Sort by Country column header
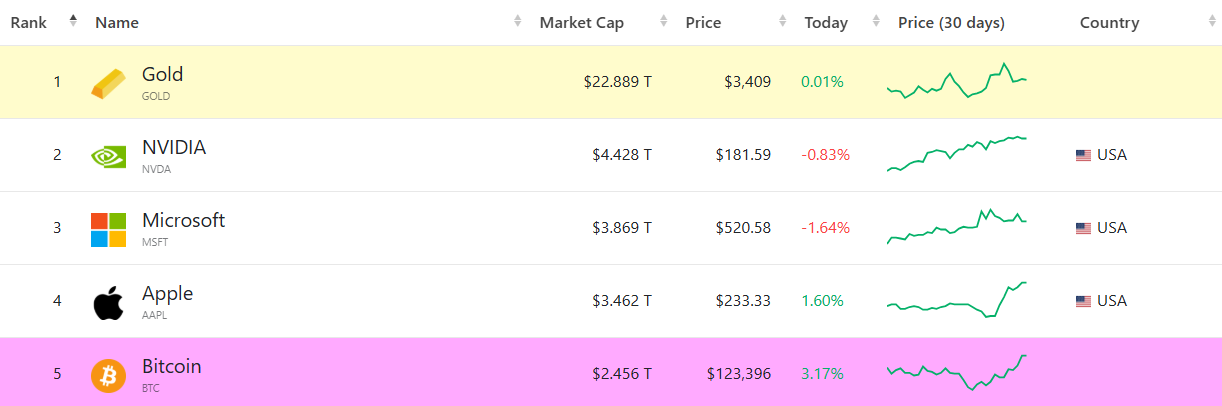1222x406 pixels. click(1109, 23)
